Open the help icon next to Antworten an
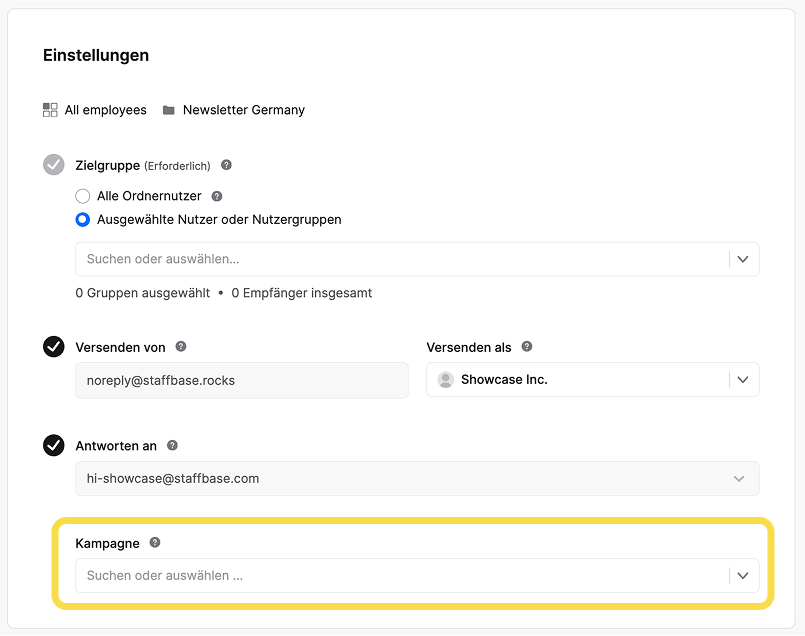Viewport: 805px width, 636px height. click(172, 445)
